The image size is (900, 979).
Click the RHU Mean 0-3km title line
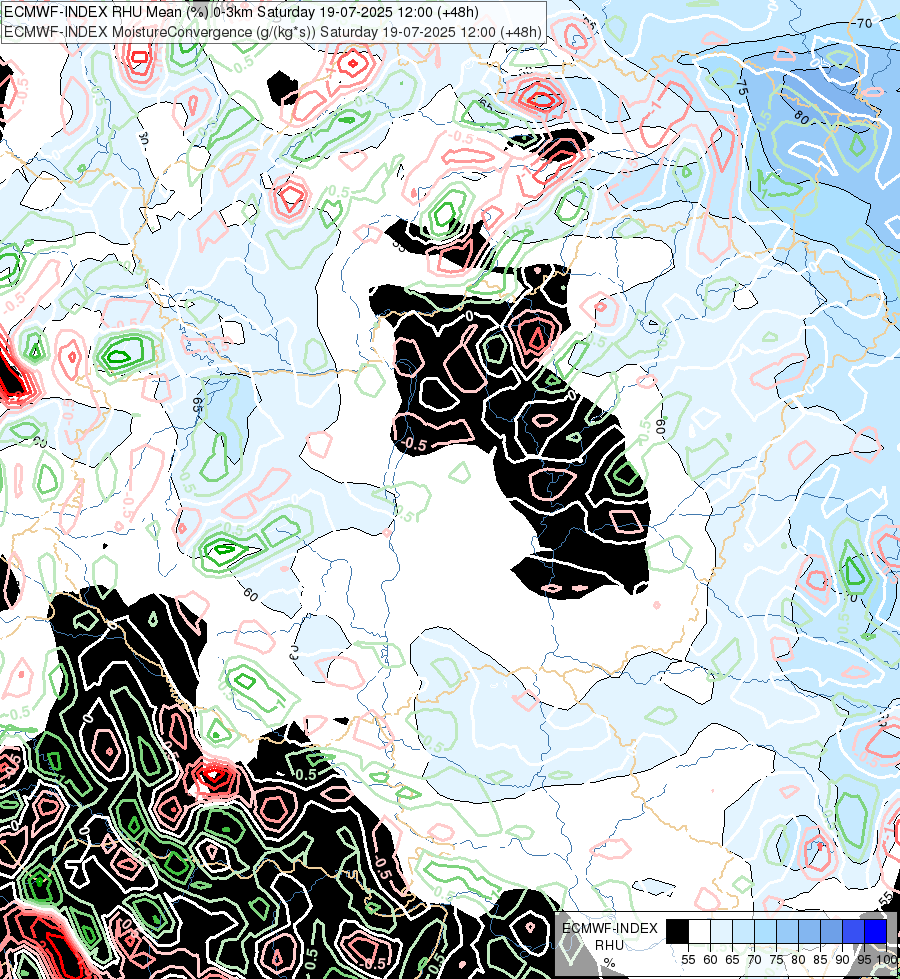point(241,12)
